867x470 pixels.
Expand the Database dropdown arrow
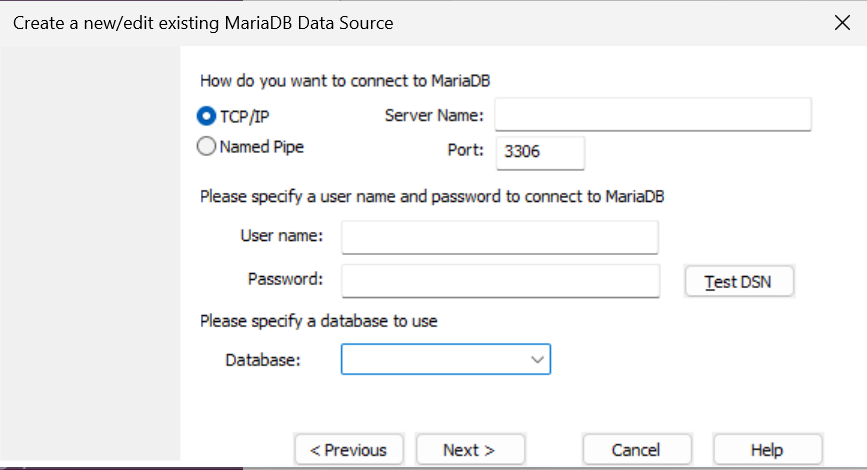(538, 359)
